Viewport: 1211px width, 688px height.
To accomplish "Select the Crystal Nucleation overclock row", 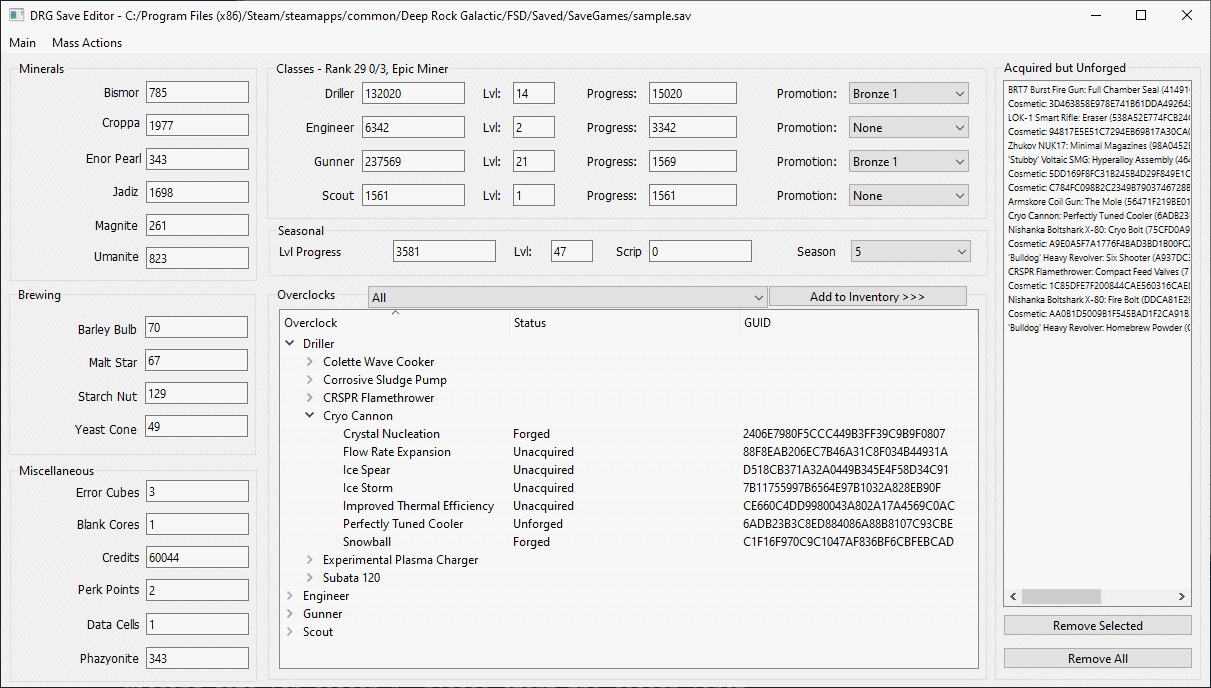I will pyautogui.click(x=628, y=434).
